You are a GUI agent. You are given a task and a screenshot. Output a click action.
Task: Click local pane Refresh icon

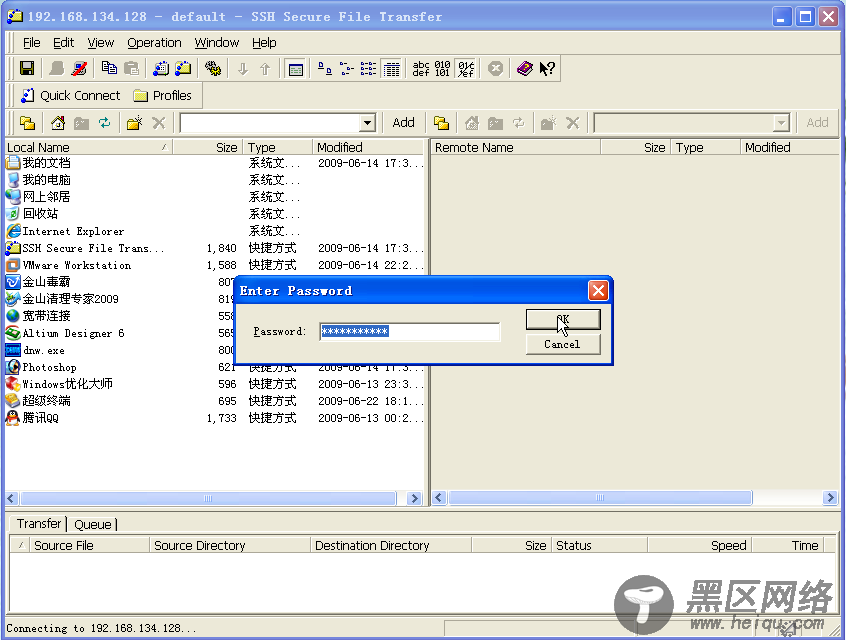point(104,123)
